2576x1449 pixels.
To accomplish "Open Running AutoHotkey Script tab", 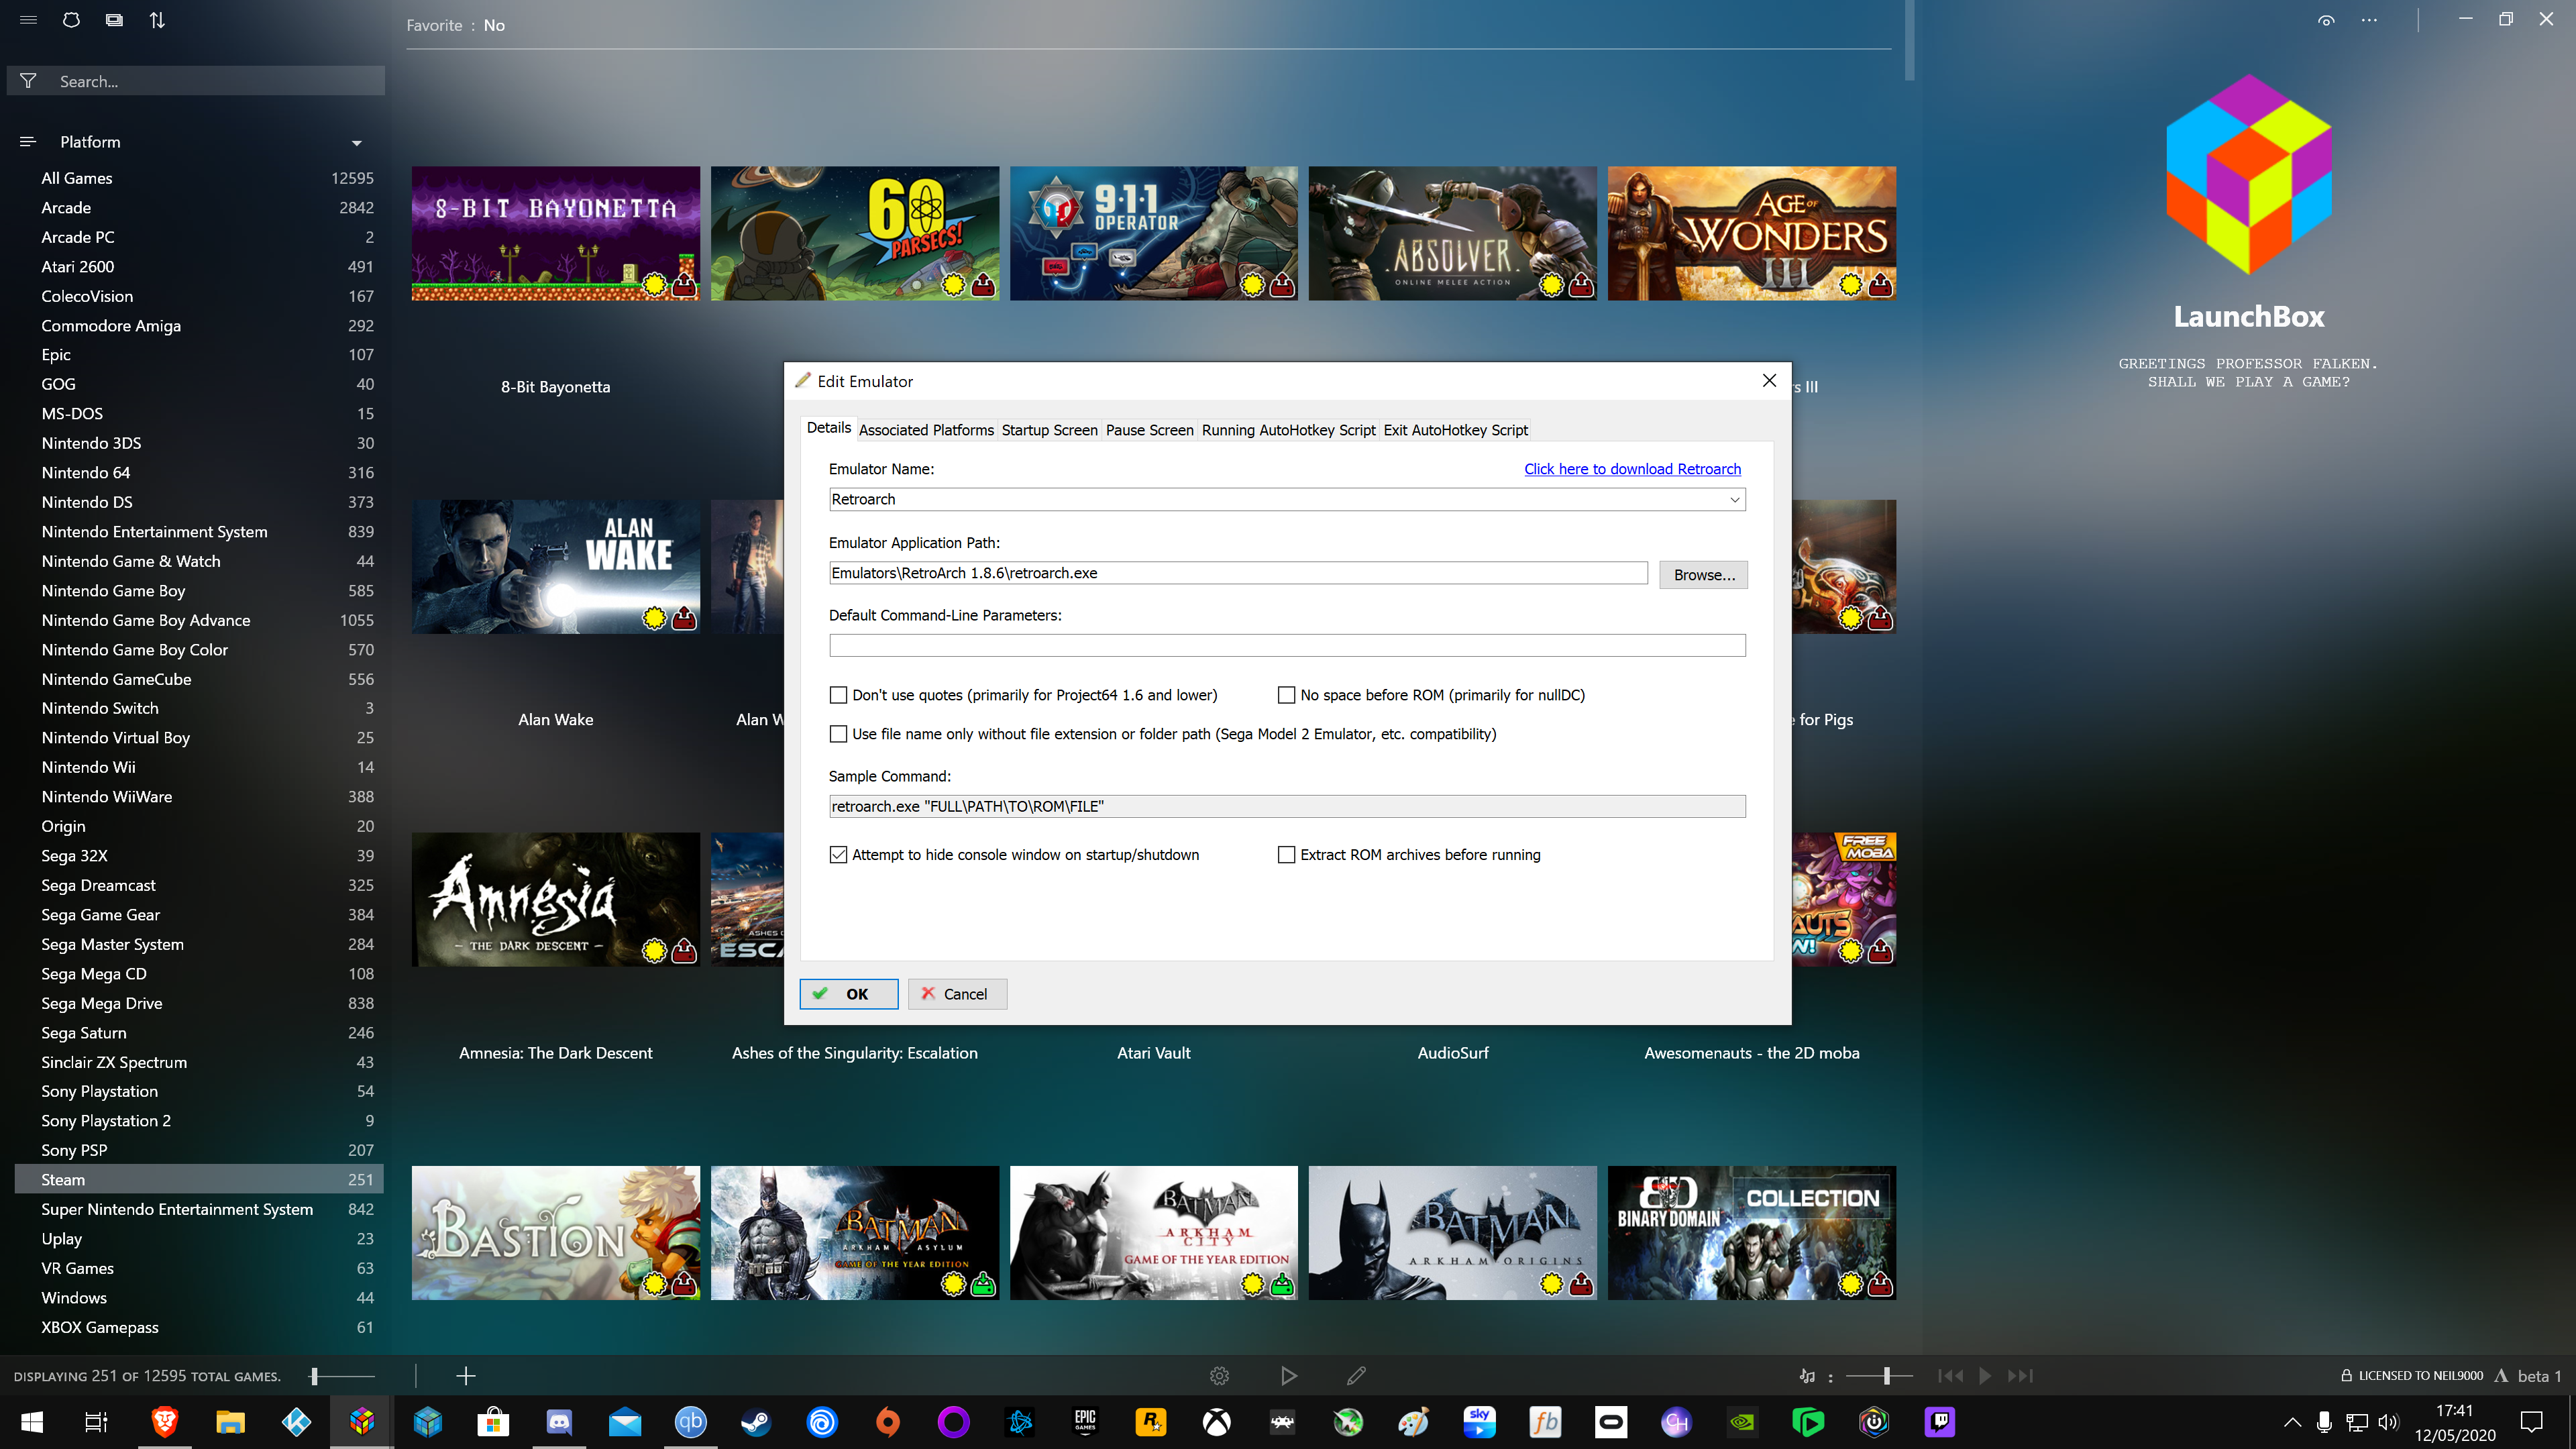I will [x=1288, y=430].
